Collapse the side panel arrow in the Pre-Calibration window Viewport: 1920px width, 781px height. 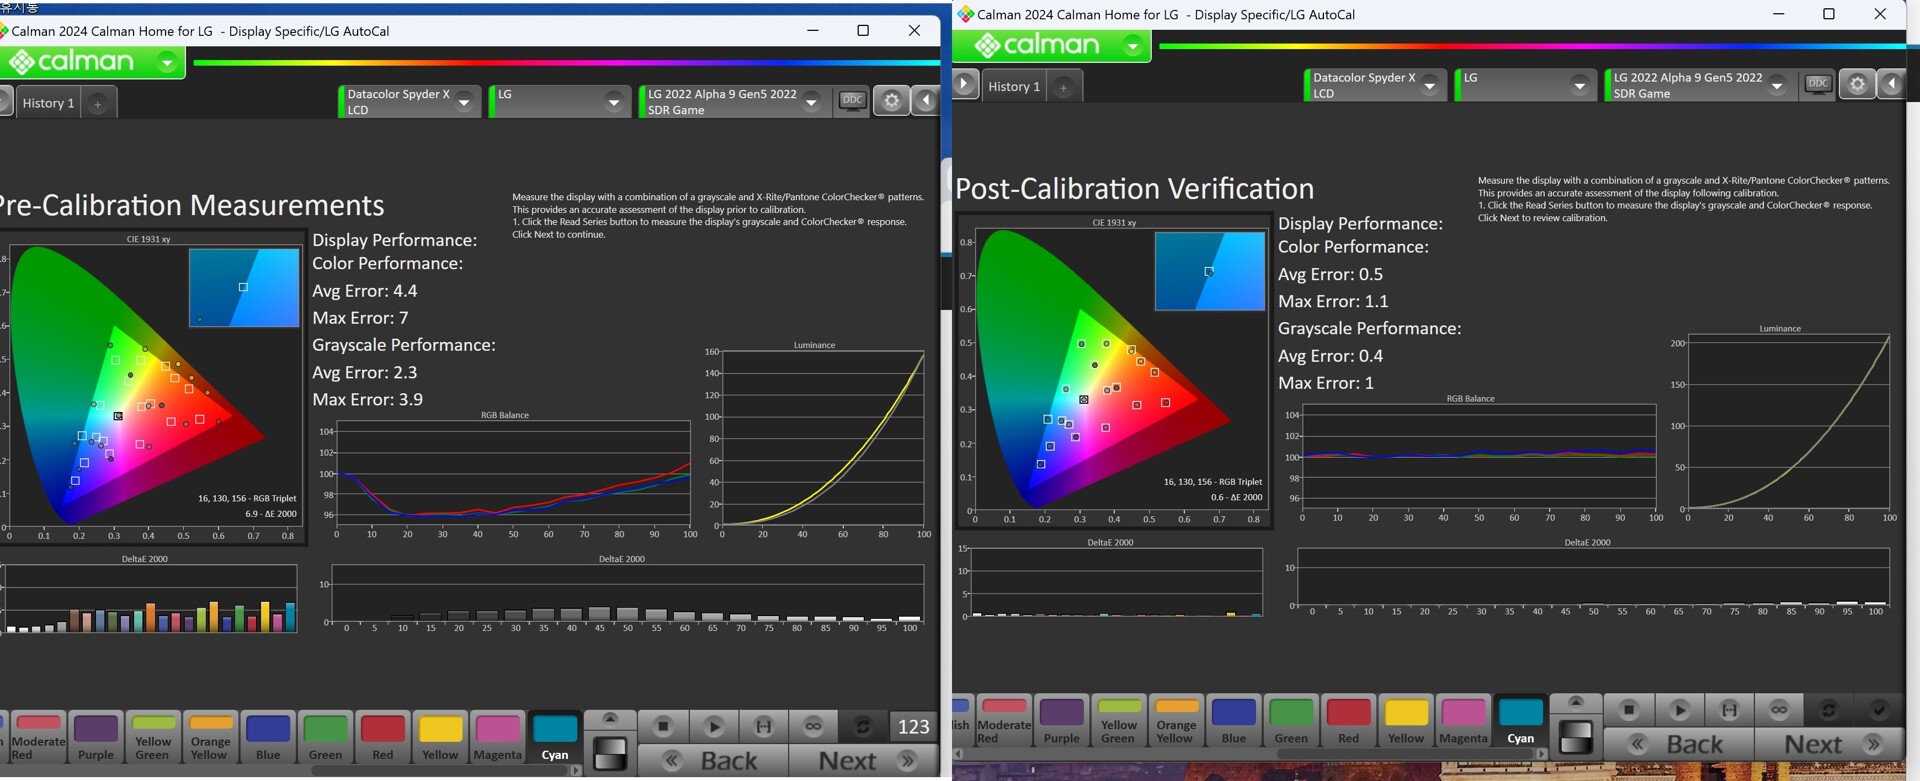(926, 100)
